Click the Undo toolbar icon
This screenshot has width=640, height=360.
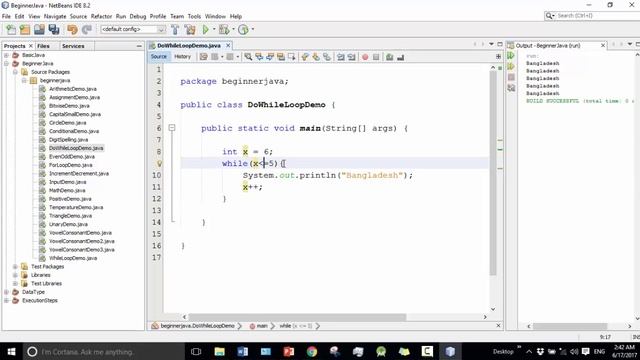tap(72, 29)
